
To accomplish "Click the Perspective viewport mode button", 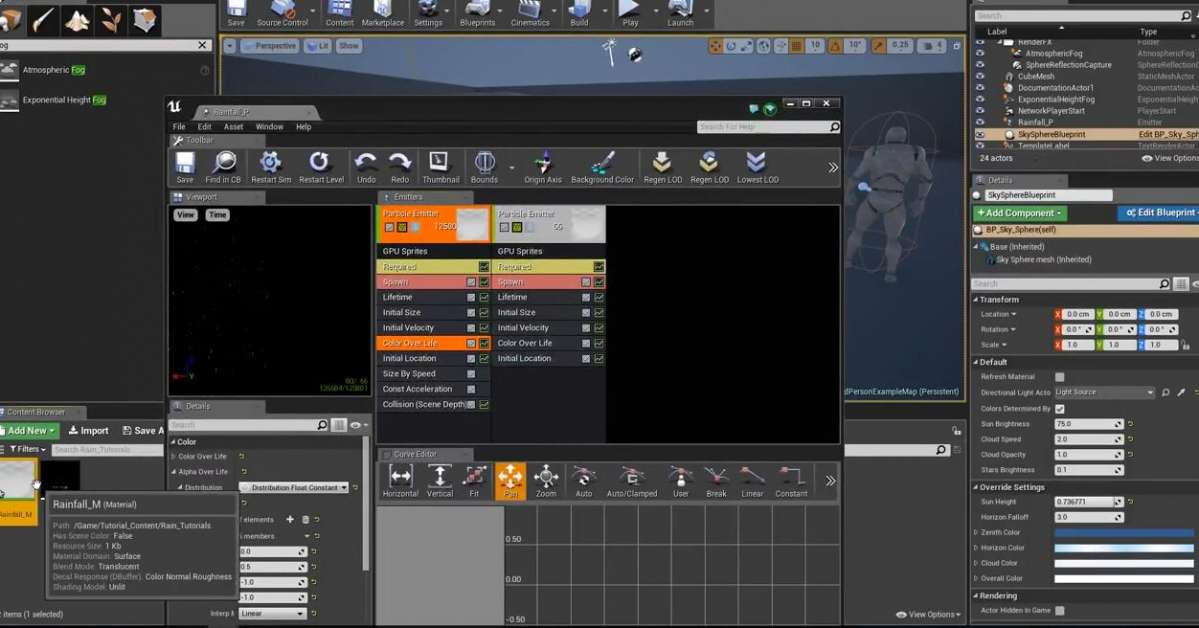I will [269, 46].
